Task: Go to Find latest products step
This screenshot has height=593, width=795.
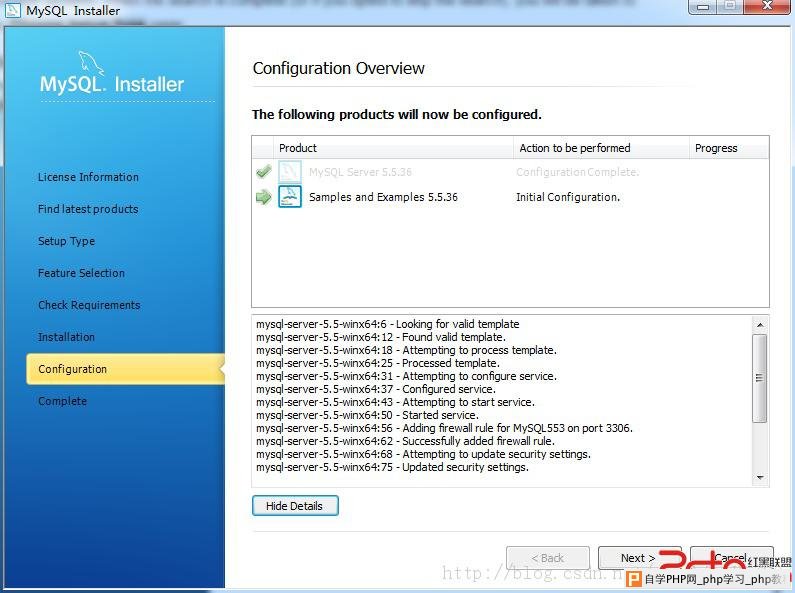Action: (x=88, y=209)
